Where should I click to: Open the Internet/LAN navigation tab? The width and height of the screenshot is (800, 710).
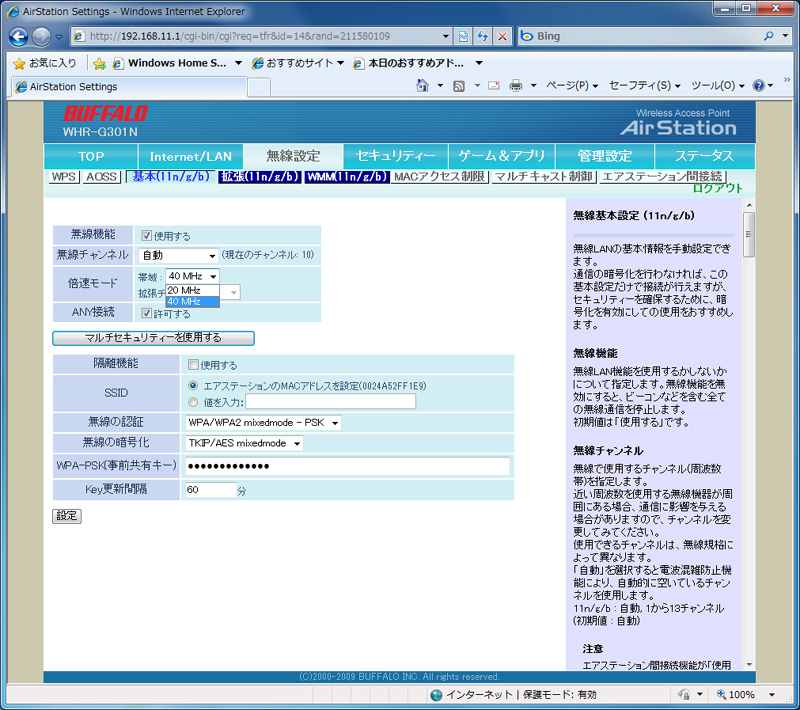(190, 156)
